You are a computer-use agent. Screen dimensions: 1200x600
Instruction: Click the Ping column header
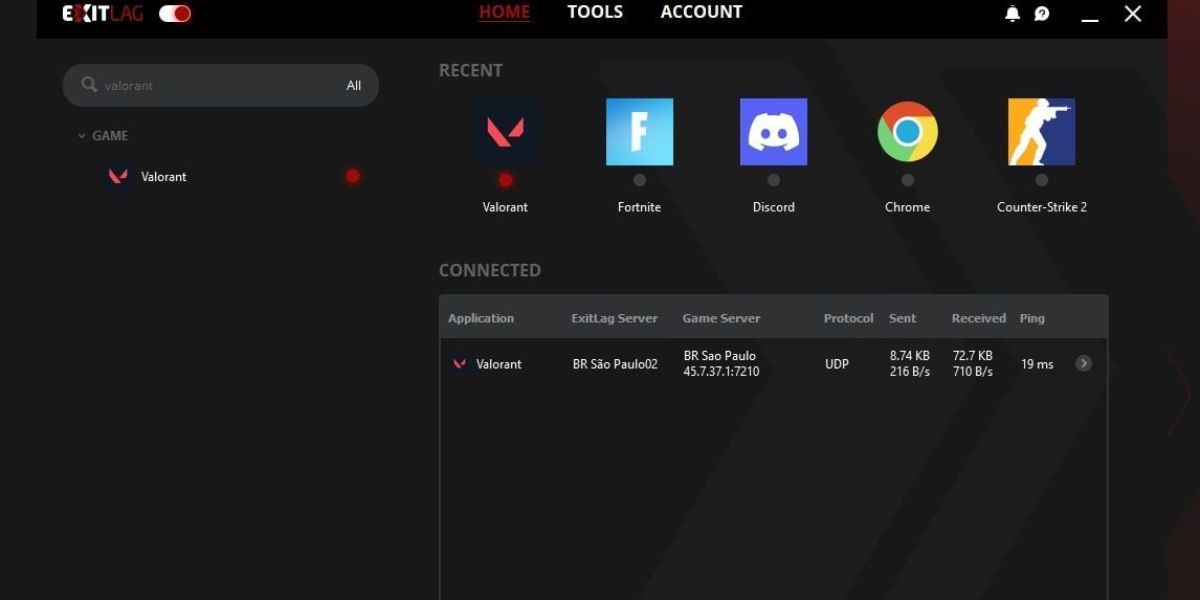[1032, 318]
